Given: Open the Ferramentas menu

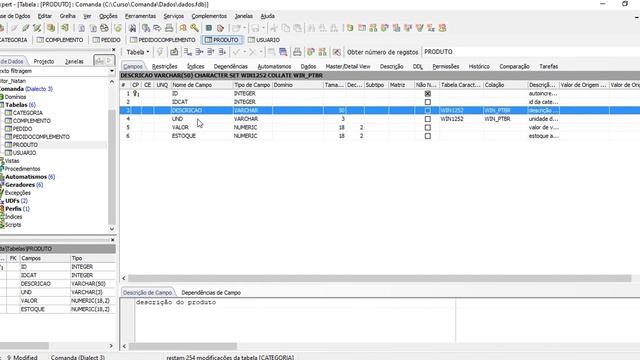Looking at the screenshot, I should point(140,16).
